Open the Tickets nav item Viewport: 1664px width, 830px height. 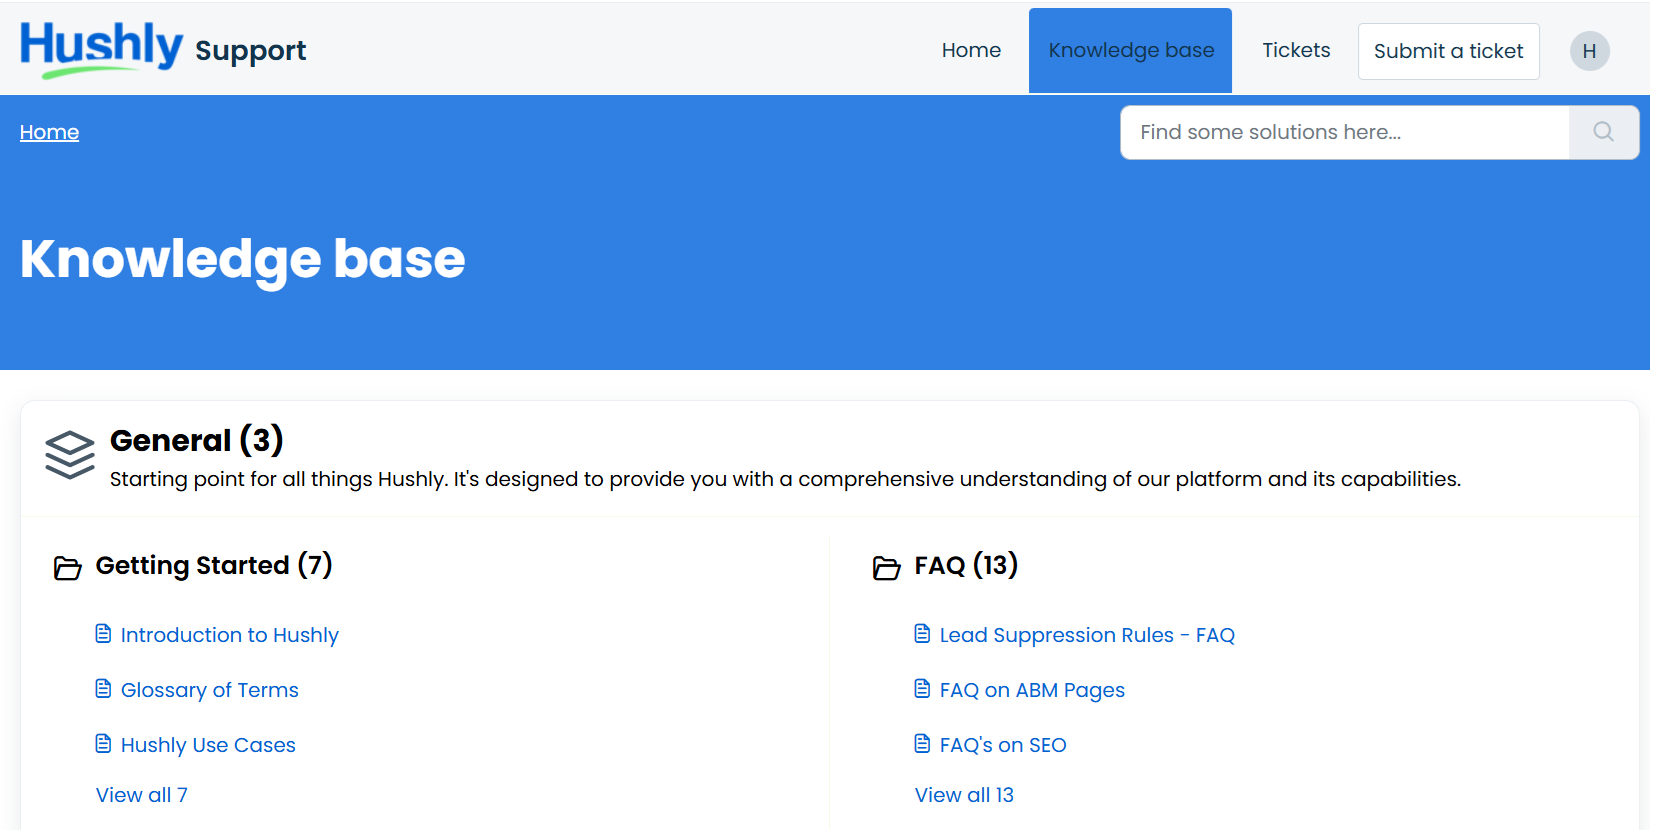click(x=1296, y=50)
